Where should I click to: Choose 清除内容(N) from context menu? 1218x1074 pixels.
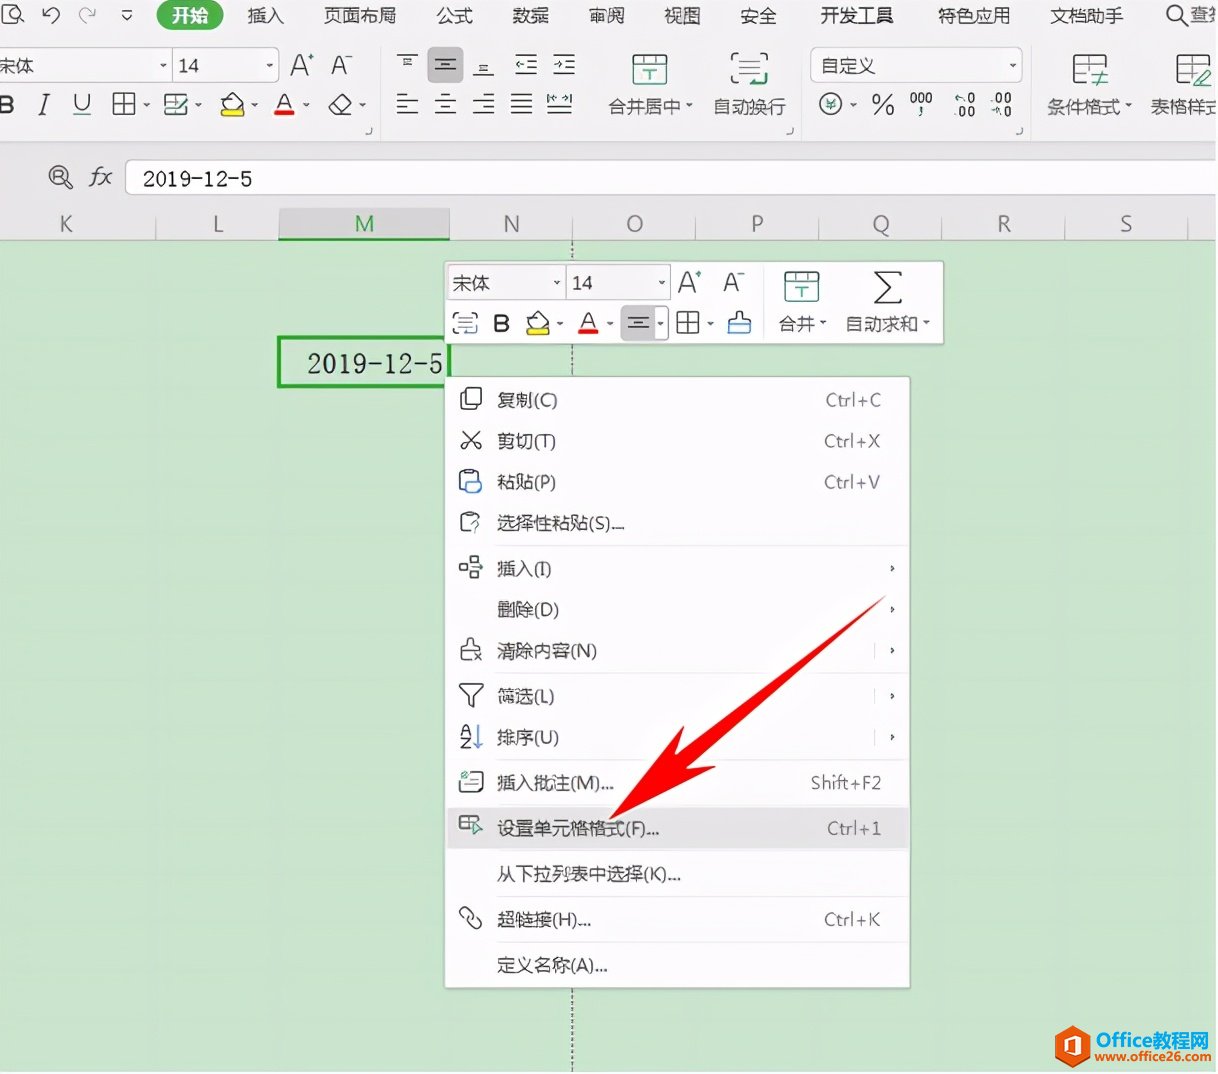pos(677,651)
